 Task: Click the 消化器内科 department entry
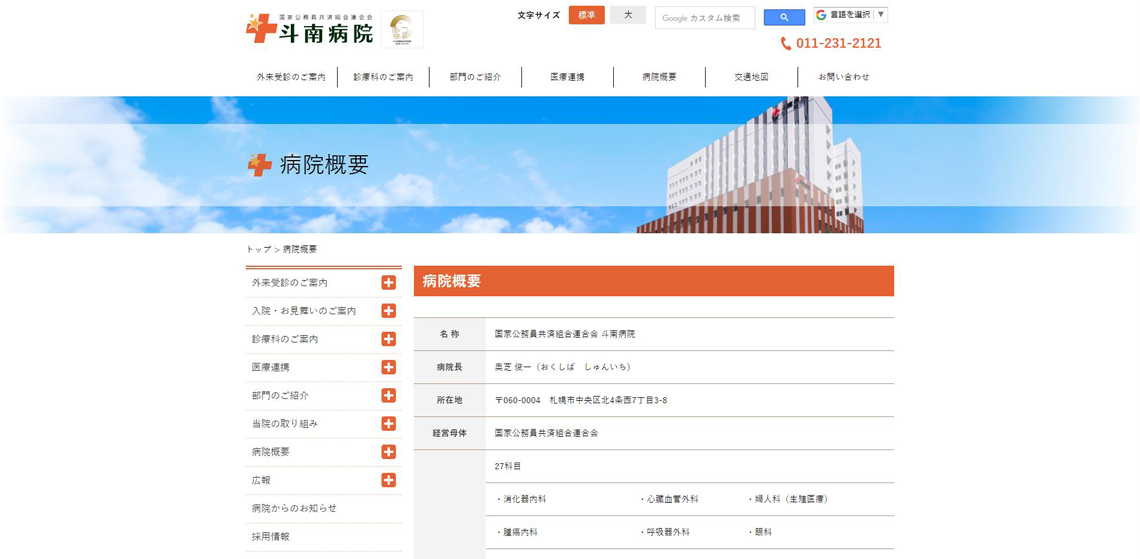(x=521, y=499)
